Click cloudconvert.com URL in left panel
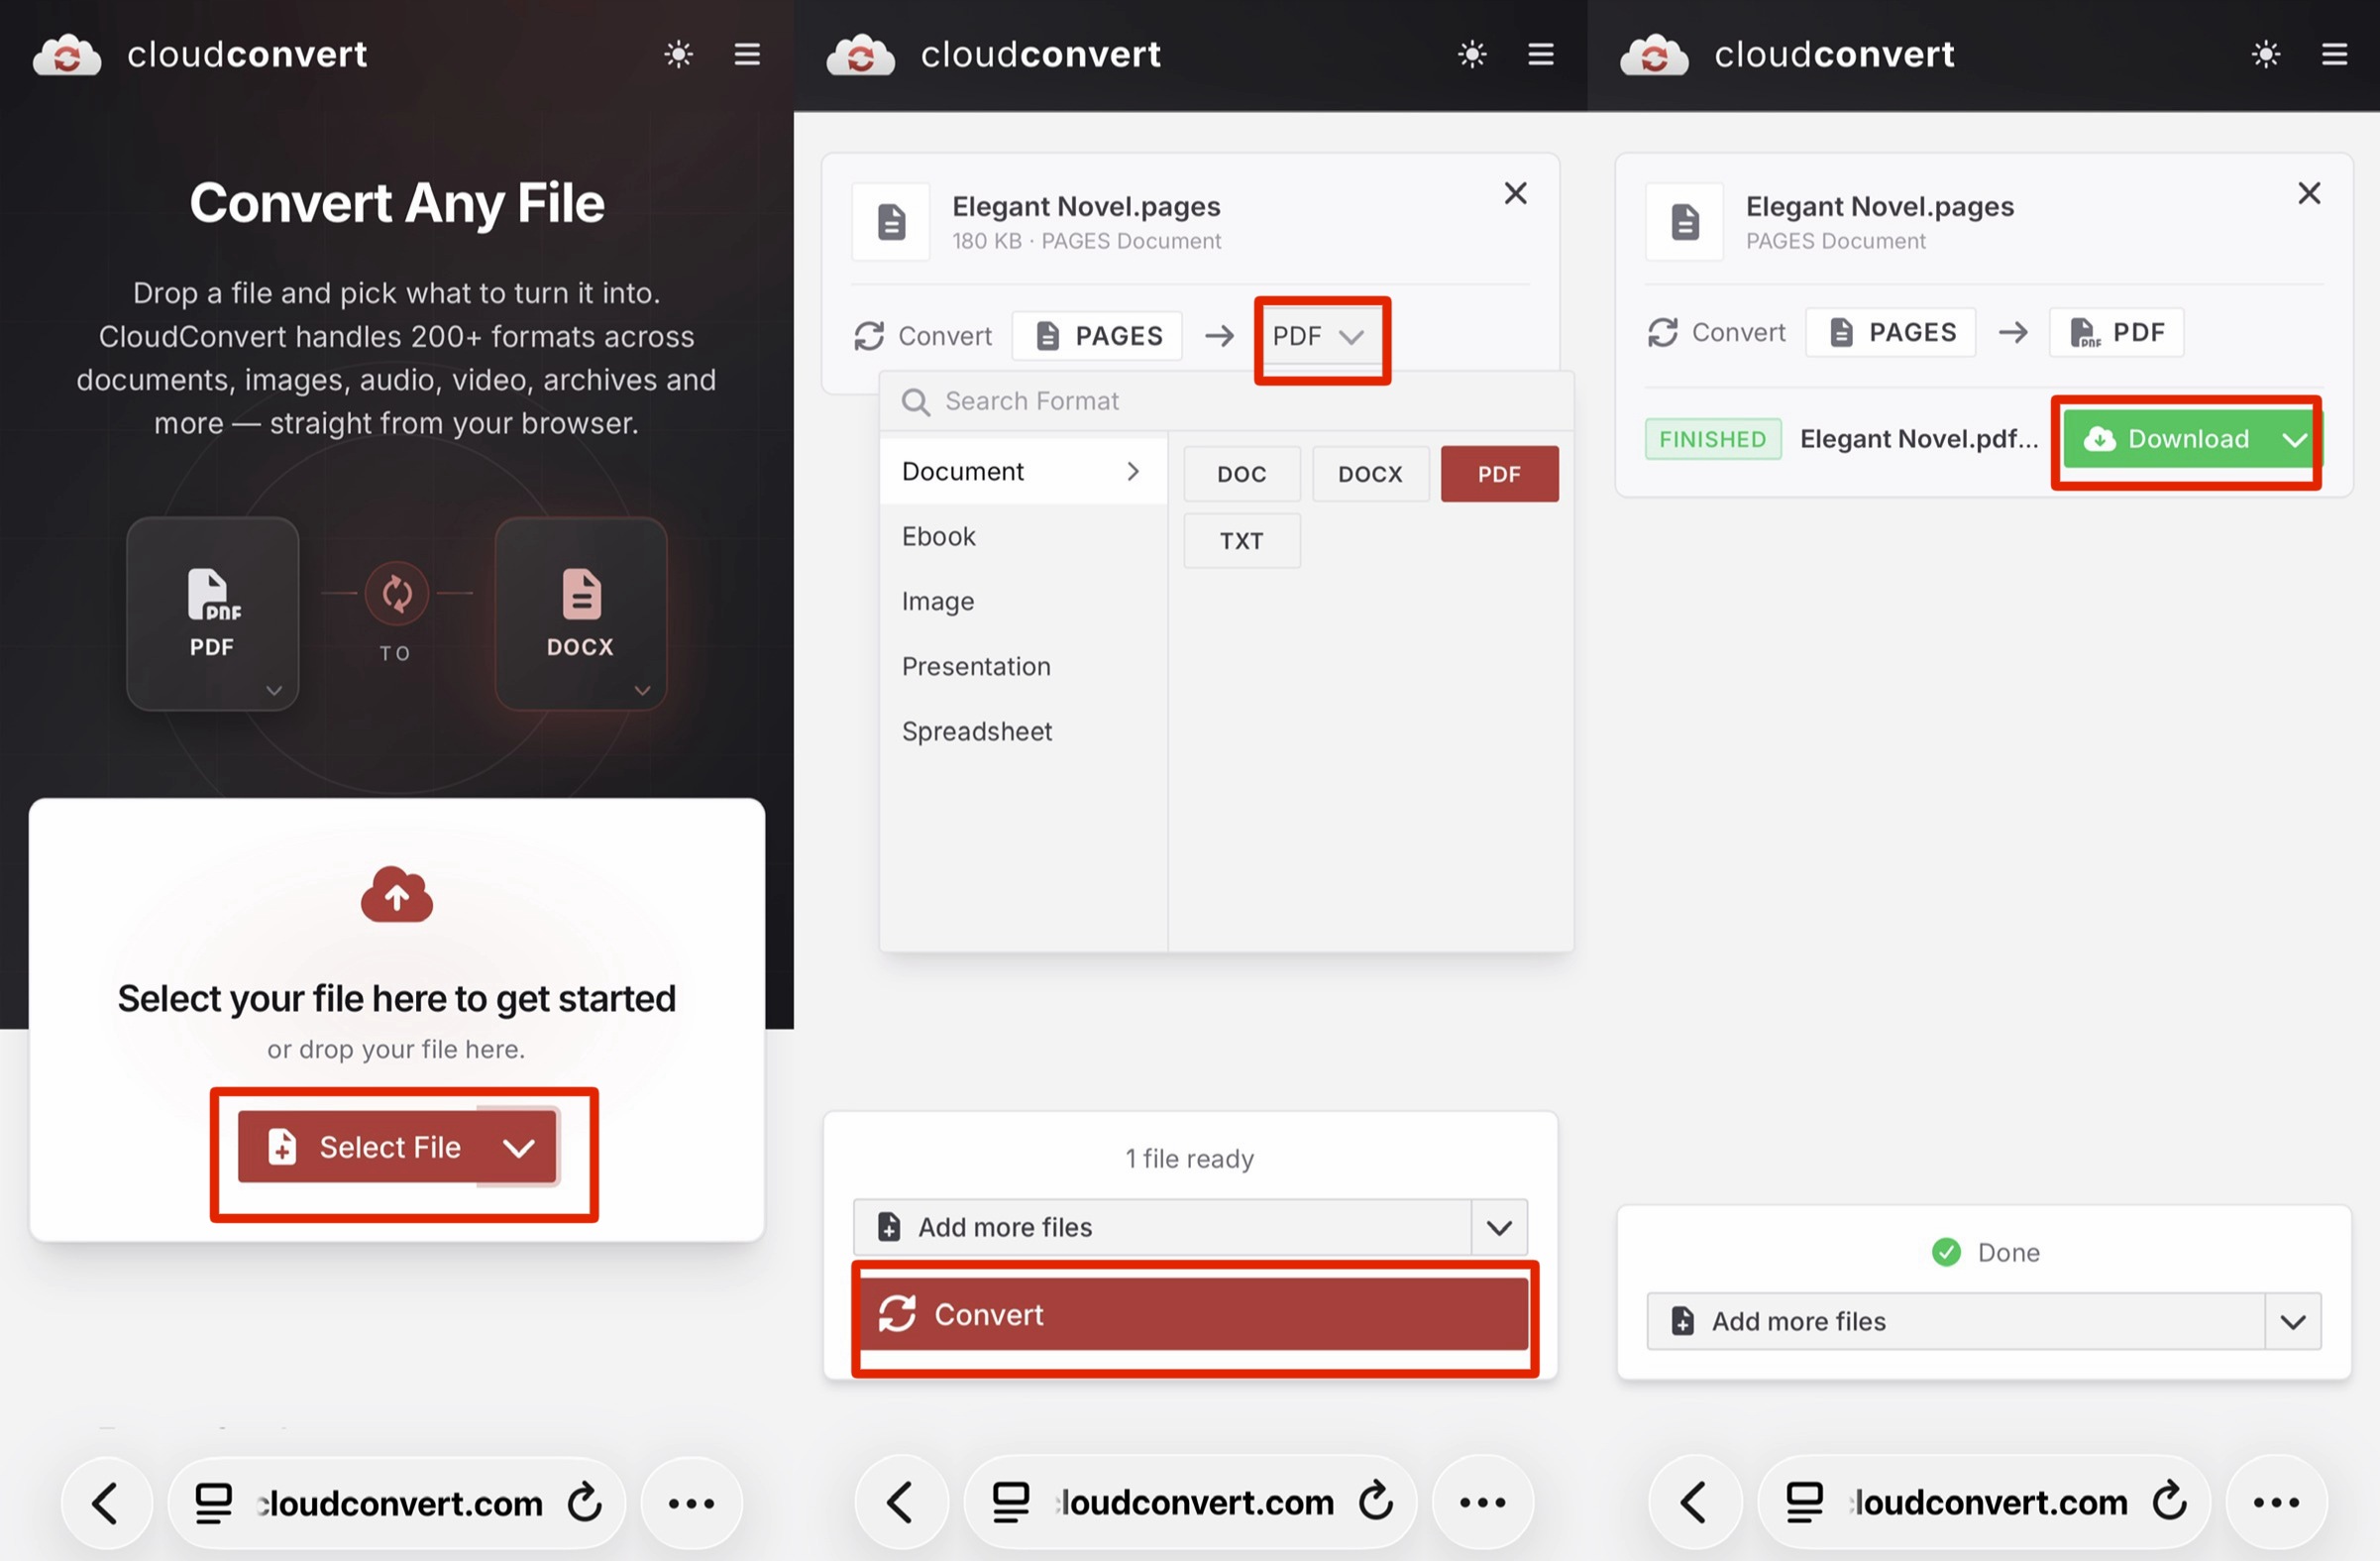Image resolution: width=2380 pixels, height=1561 pixels. click(x=400, y=1503)
